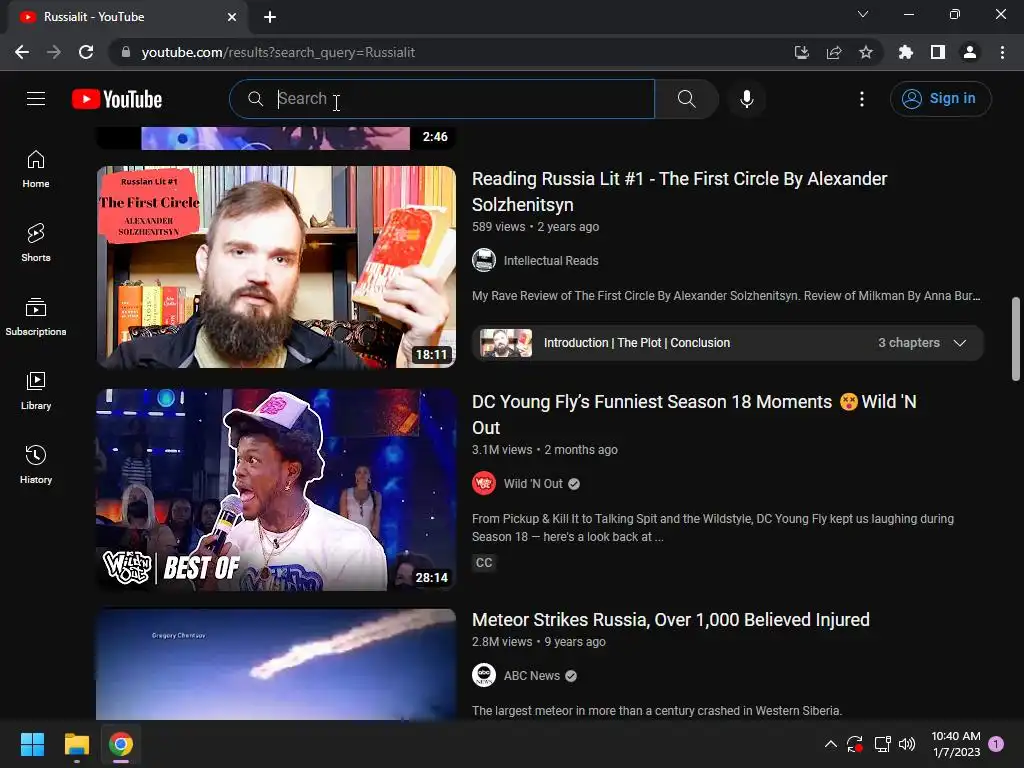Select the Russialit - YouTube tab
The image size is (1024, 768).
point(127,17)
